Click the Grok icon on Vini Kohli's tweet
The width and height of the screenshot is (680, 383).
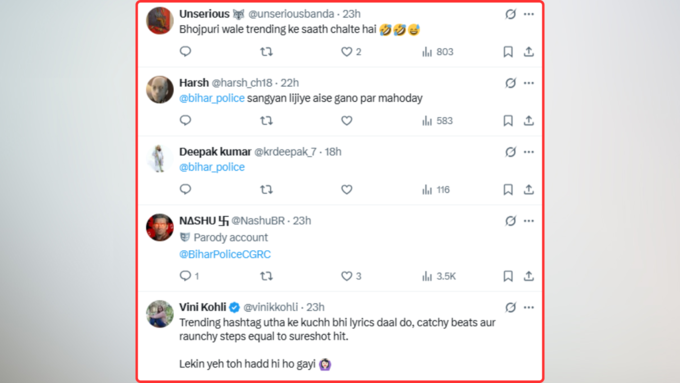(510, 307)
